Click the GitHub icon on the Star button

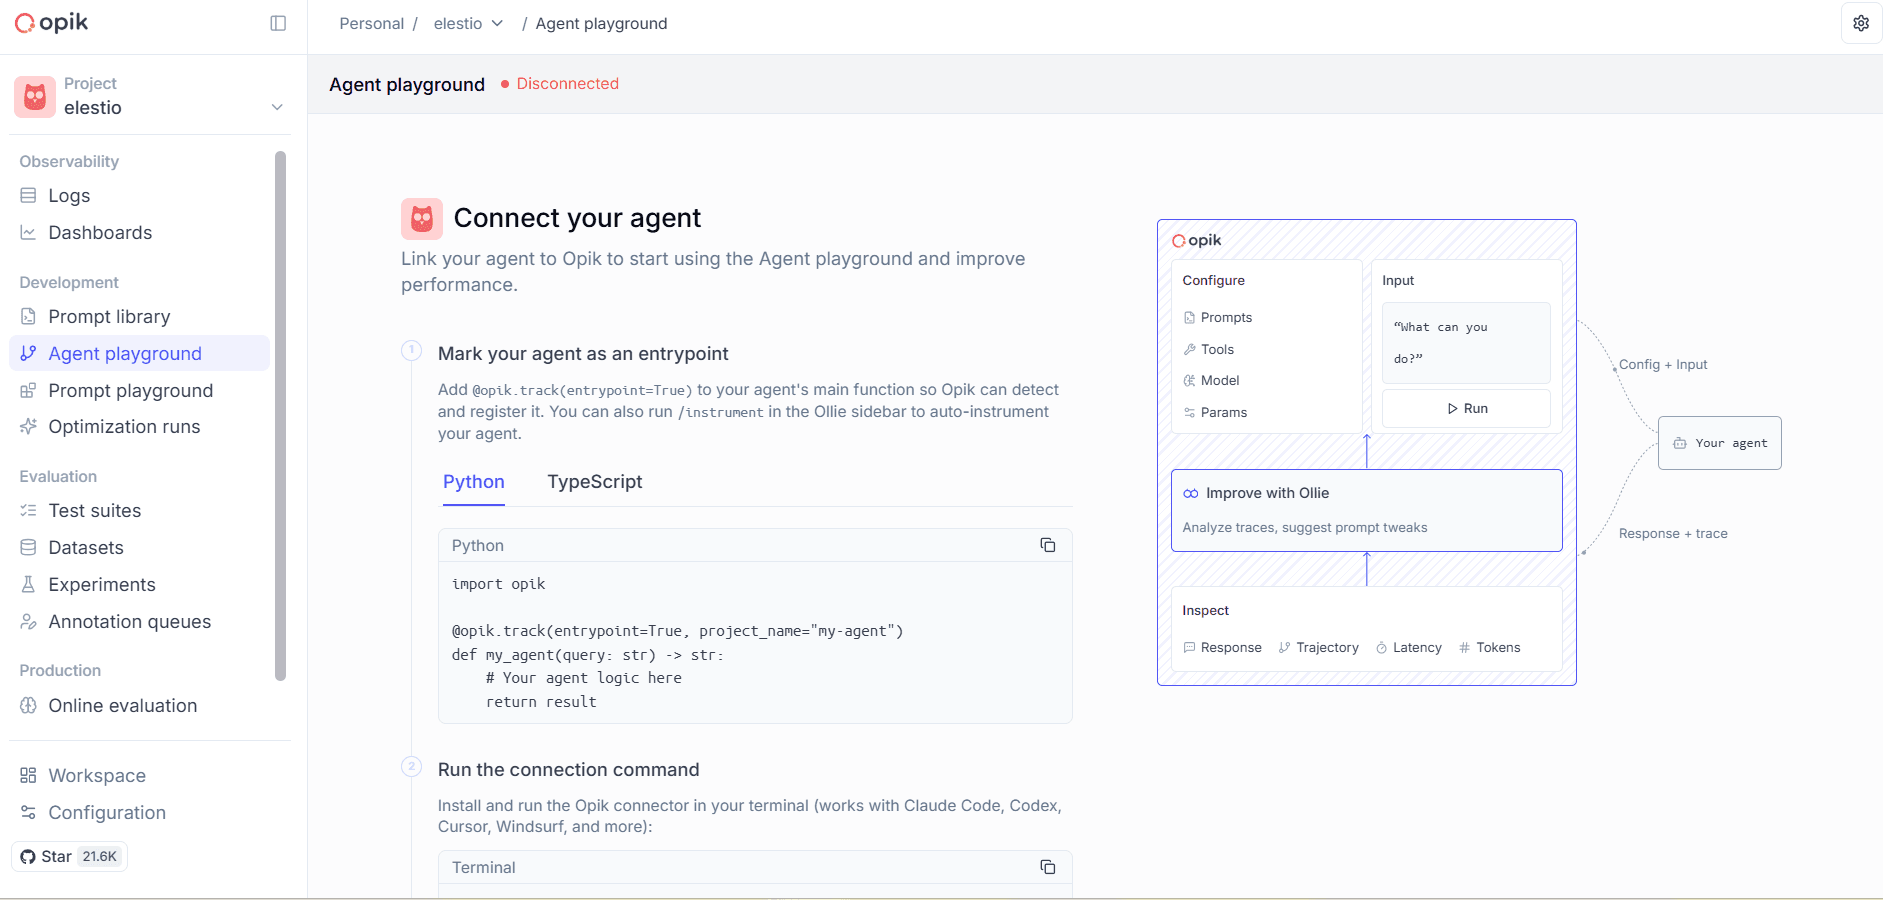[28, 857]
